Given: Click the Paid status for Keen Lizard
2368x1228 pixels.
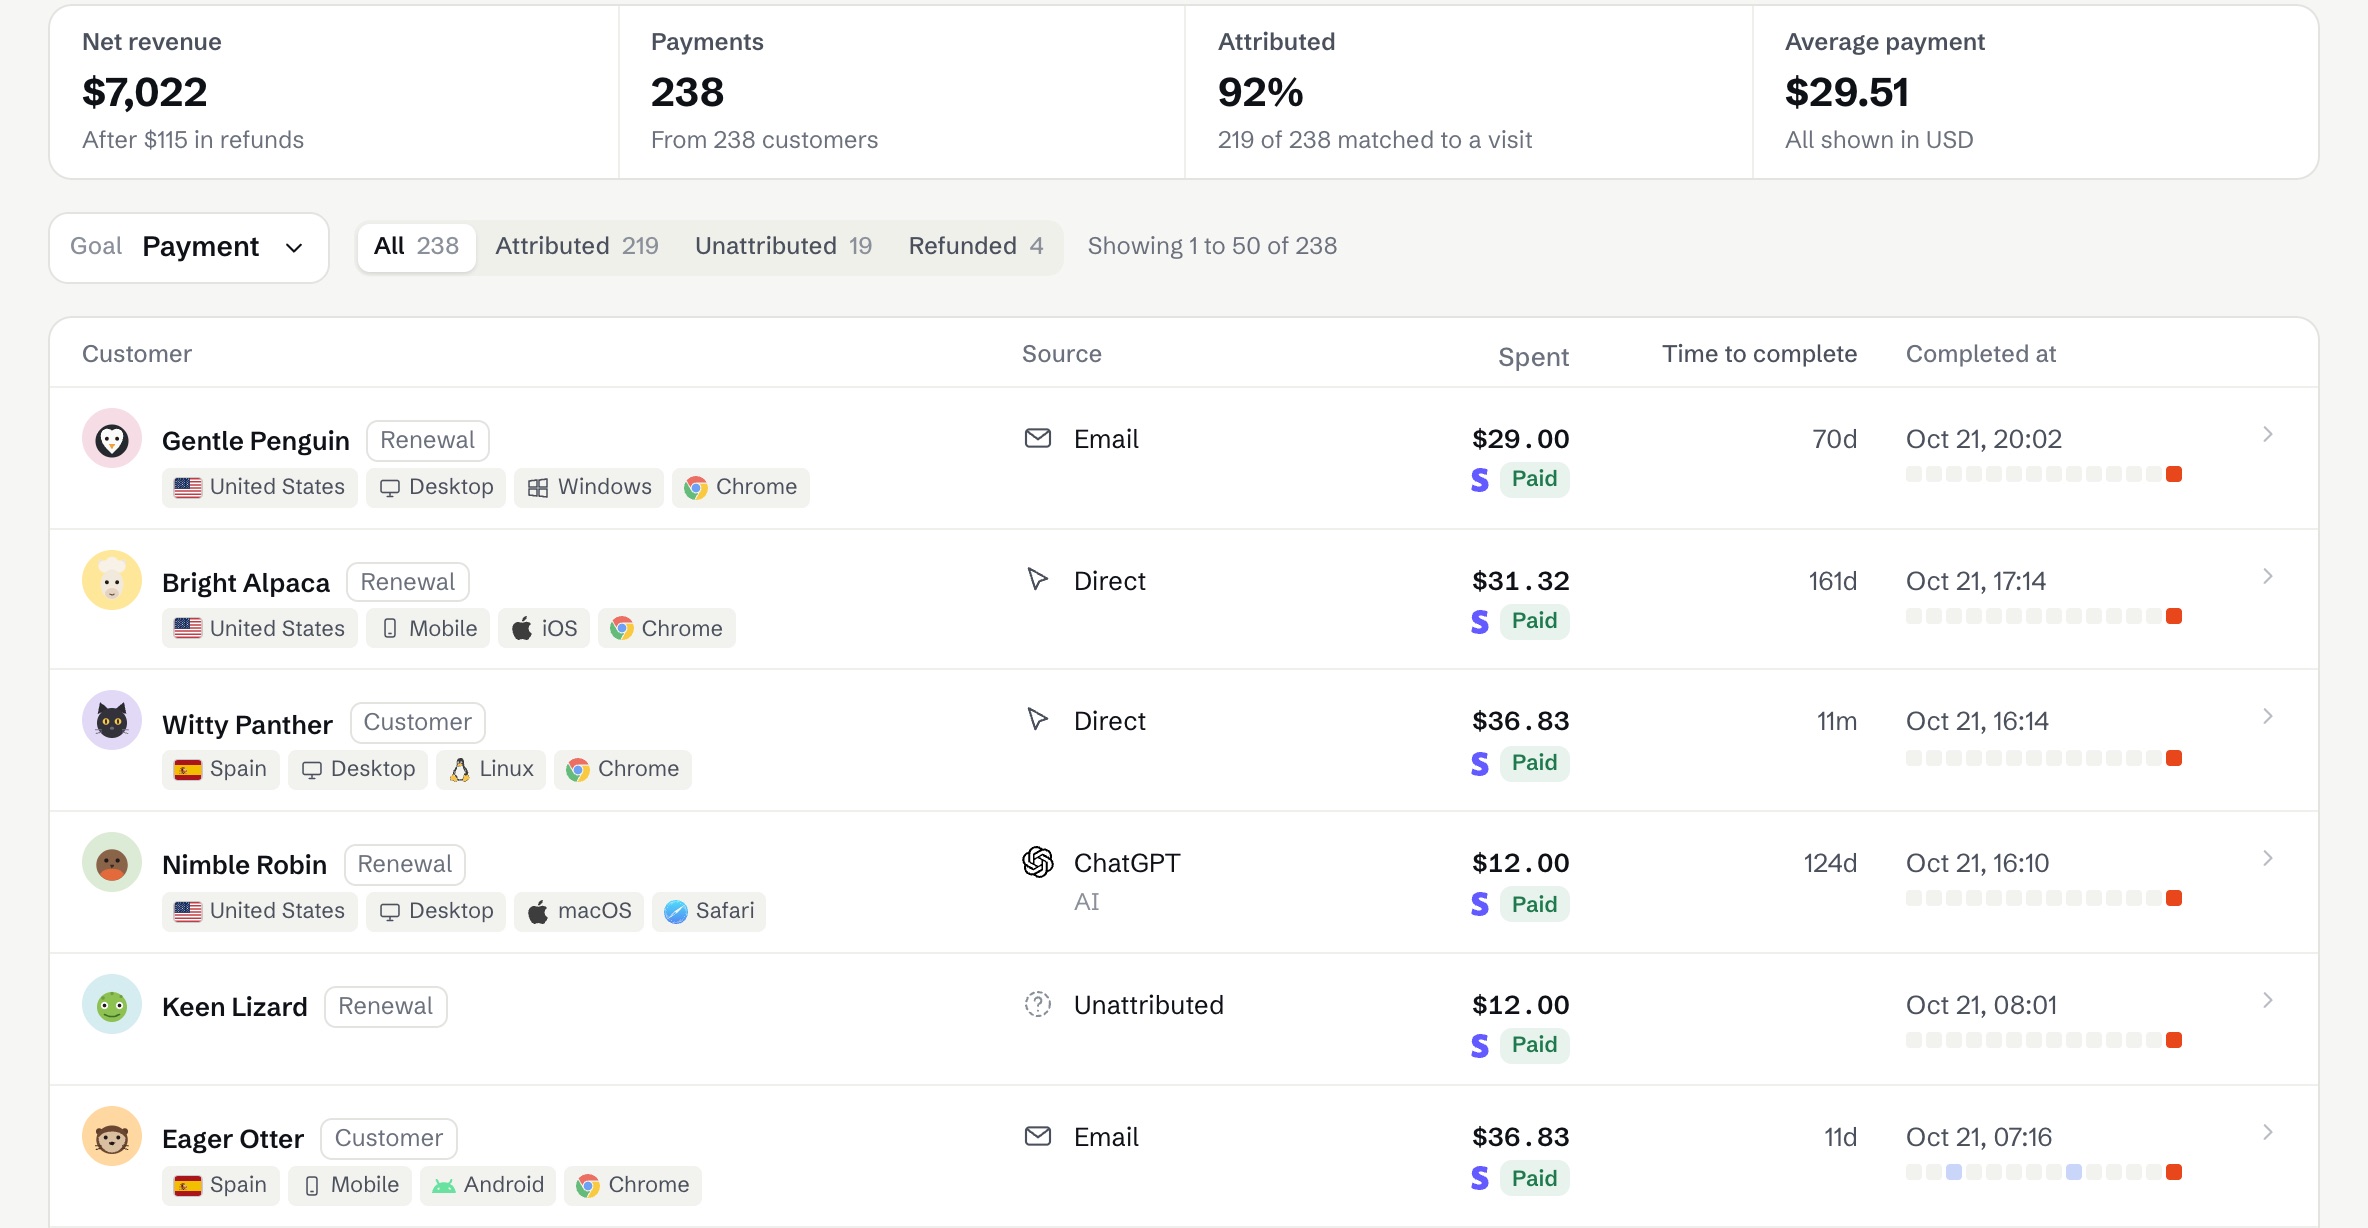Looking at the screenshot, I should tap(1534, 1045).
